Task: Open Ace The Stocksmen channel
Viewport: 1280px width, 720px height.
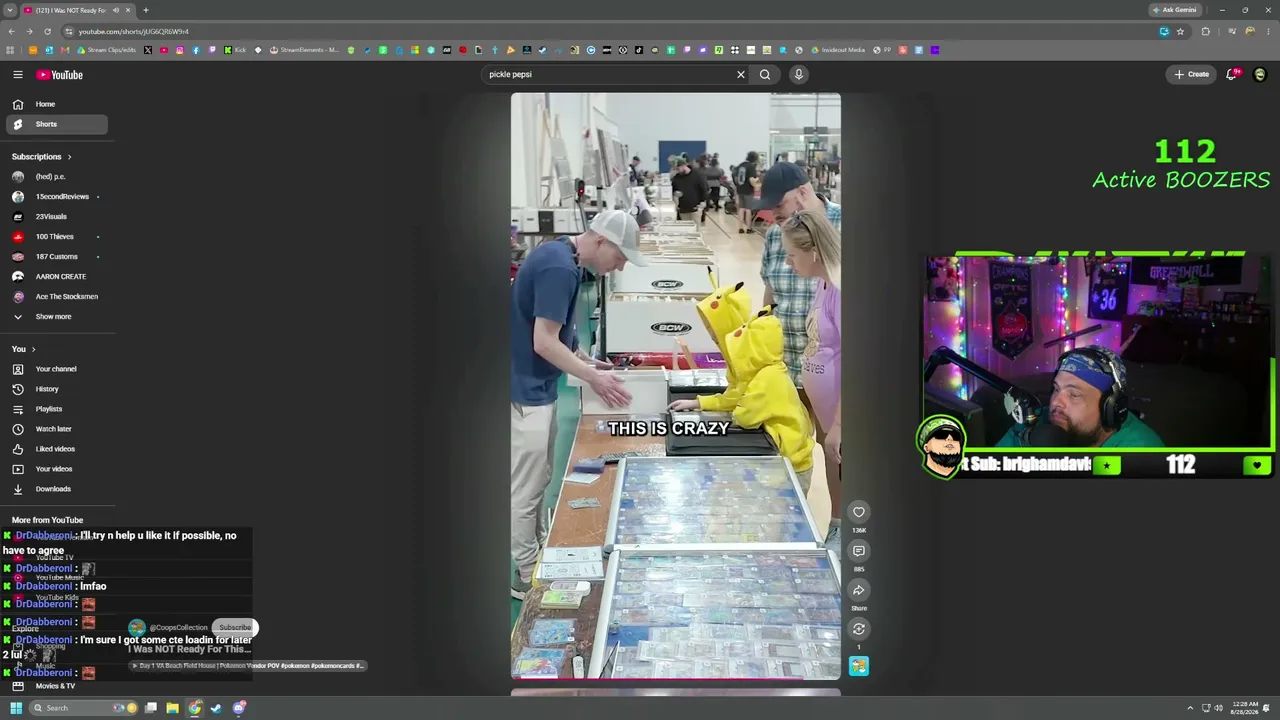Action: tap(56, 297)
